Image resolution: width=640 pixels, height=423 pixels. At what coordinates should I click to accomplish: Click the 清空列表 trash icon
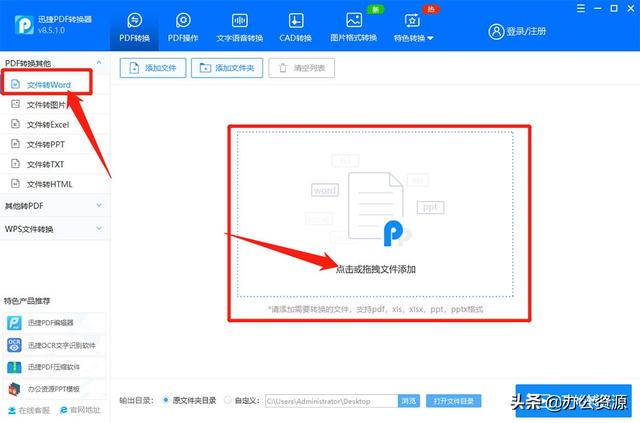(x=283, y=68)
